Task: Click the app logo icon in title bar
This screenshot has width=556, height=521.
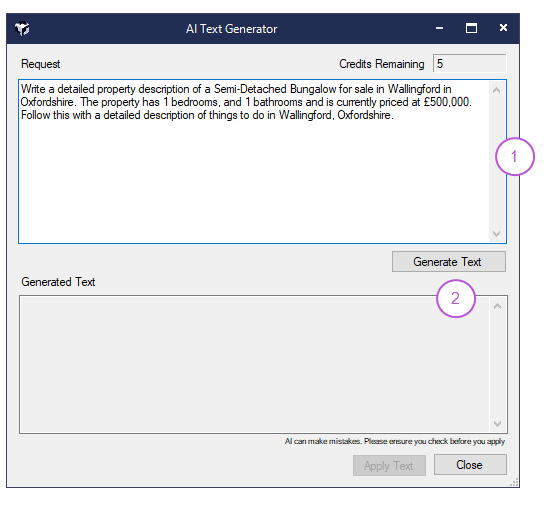Action: point(22,29)
